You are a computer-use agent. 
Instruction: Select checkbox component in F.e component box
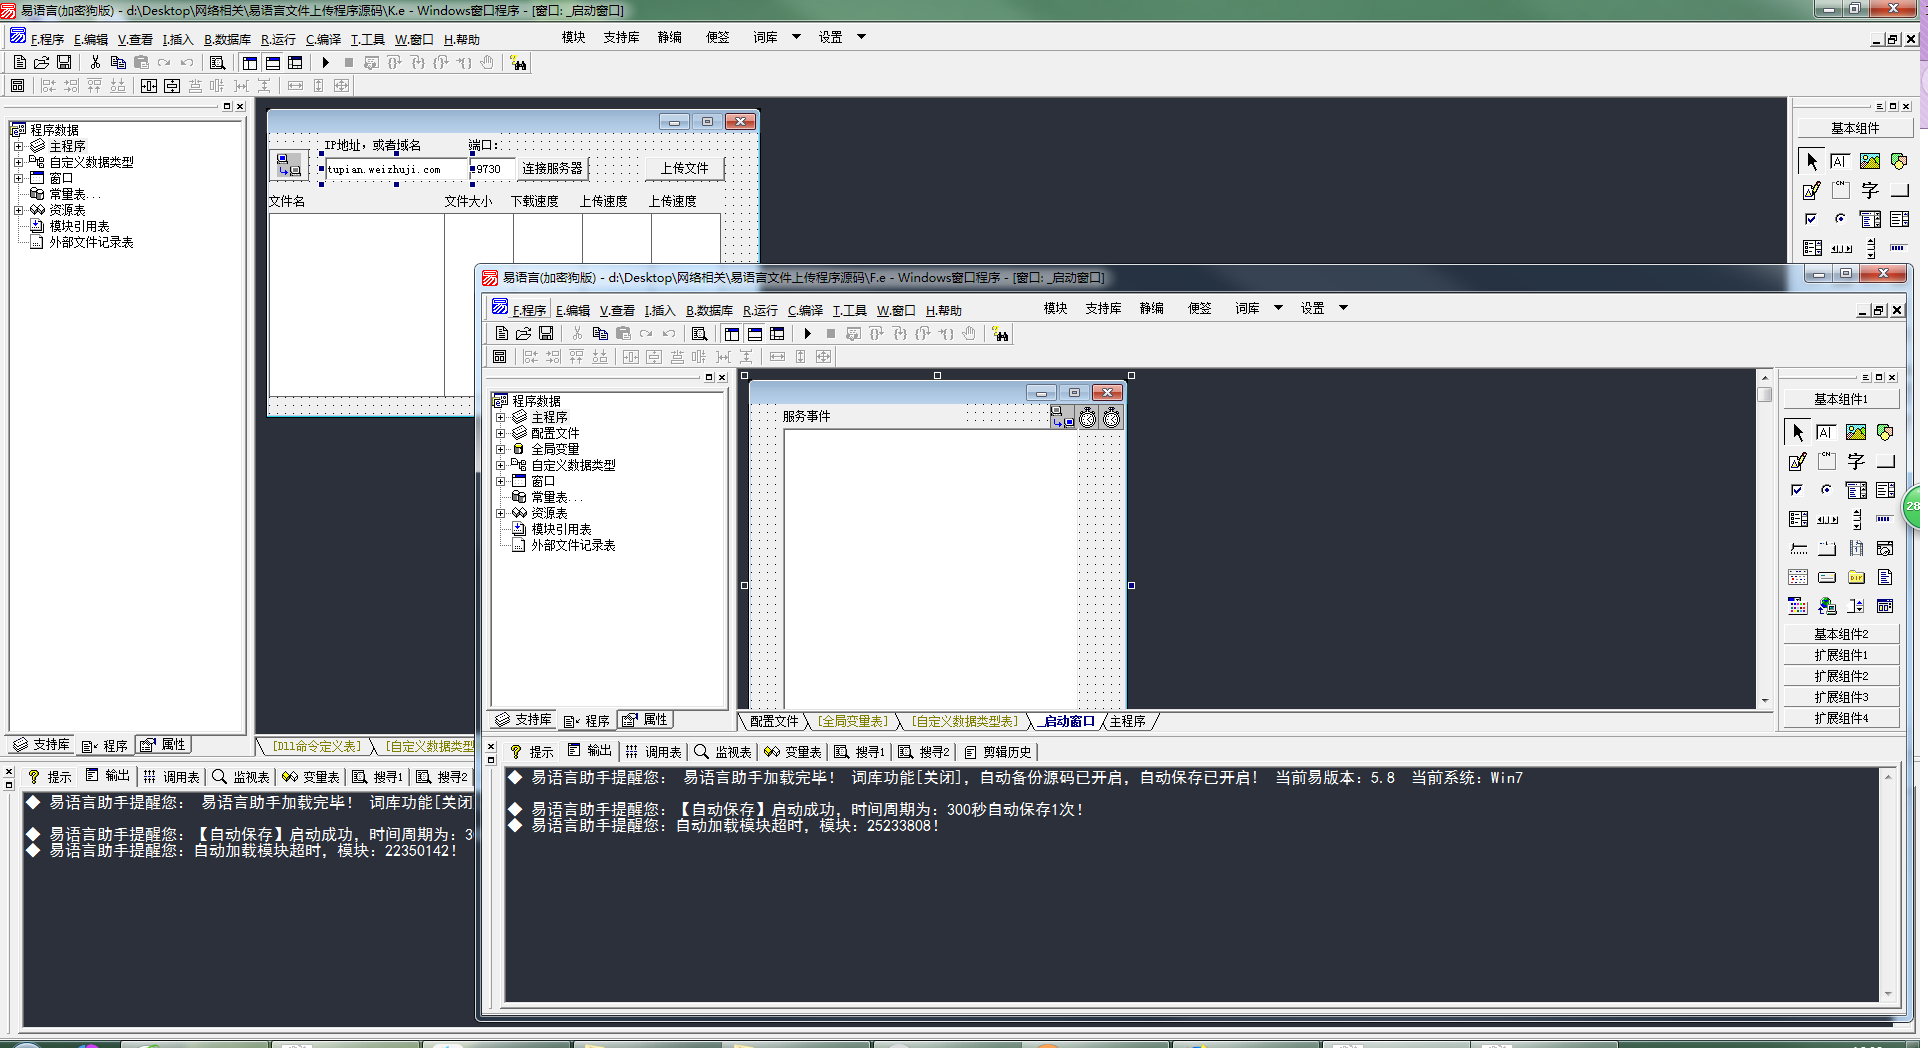click(x=1798, y=490)
